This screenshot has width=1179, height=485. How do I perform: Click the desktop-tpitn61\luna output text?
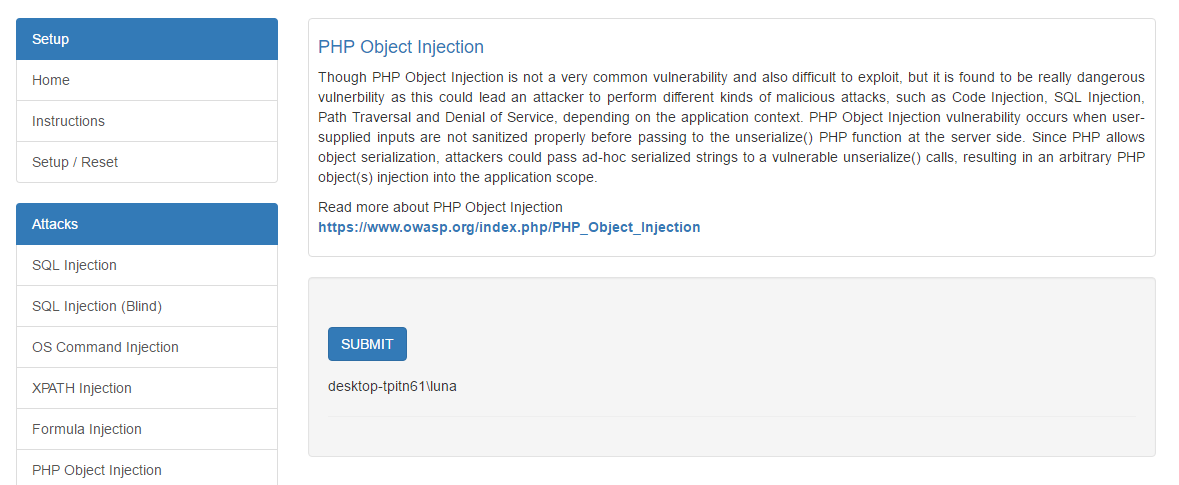point(392,386)
